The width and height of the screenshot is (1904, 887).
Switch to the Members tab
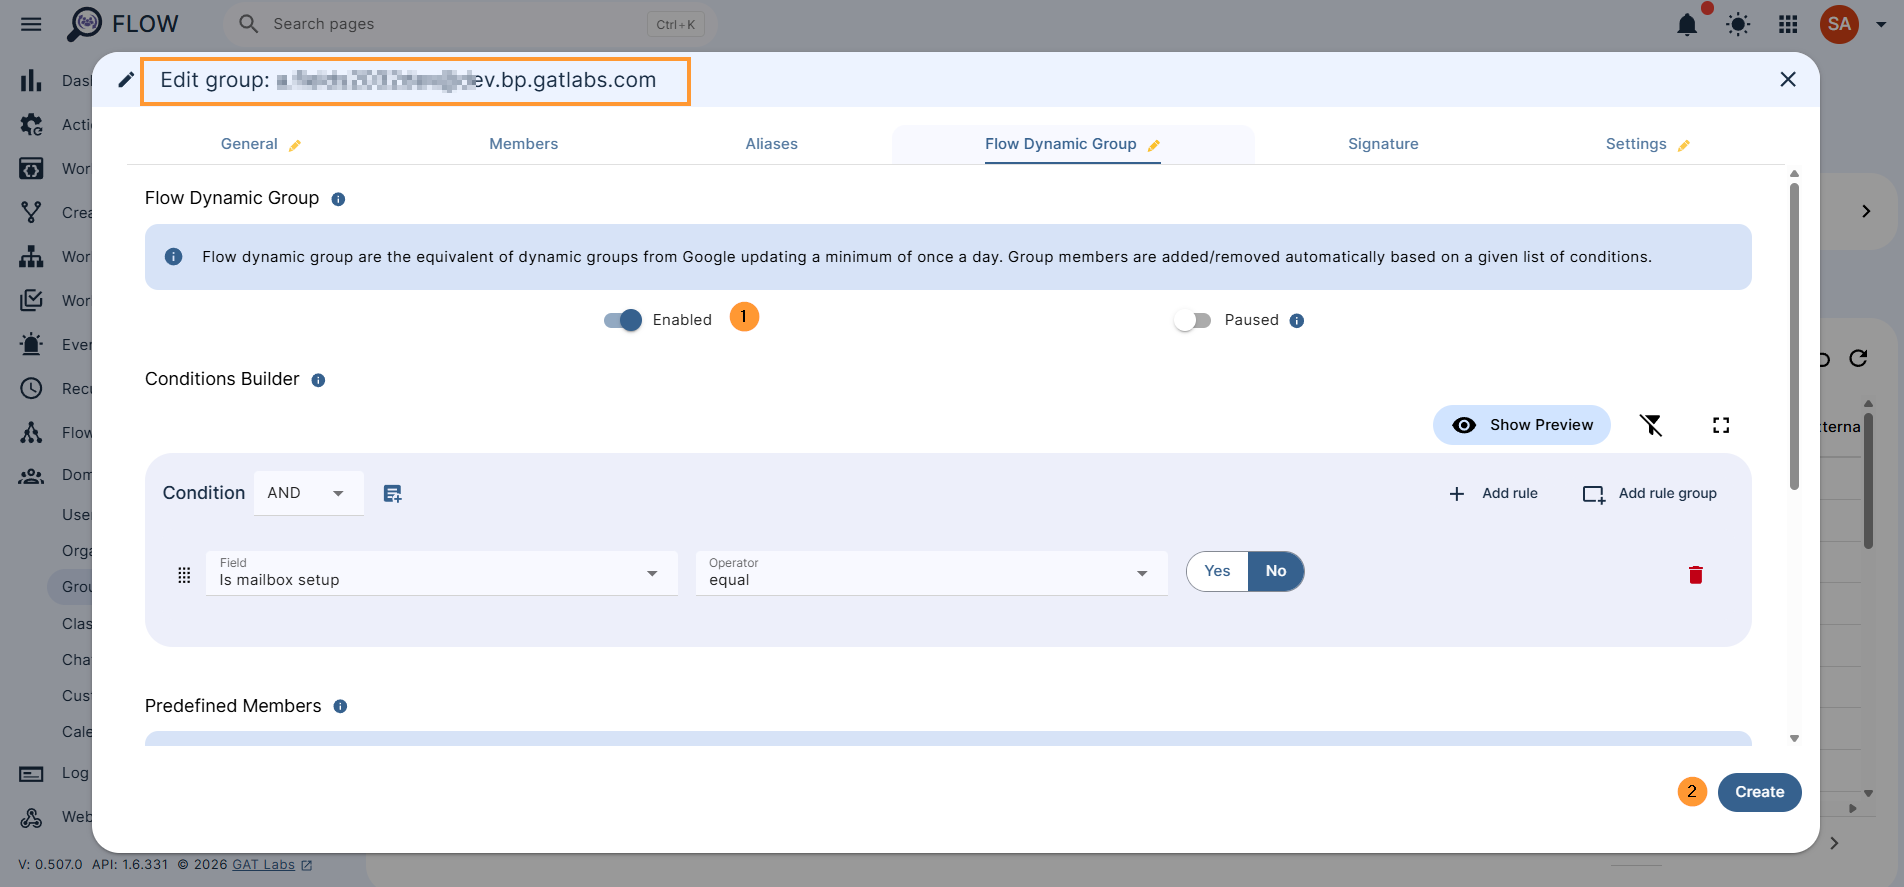coord(524,144)
